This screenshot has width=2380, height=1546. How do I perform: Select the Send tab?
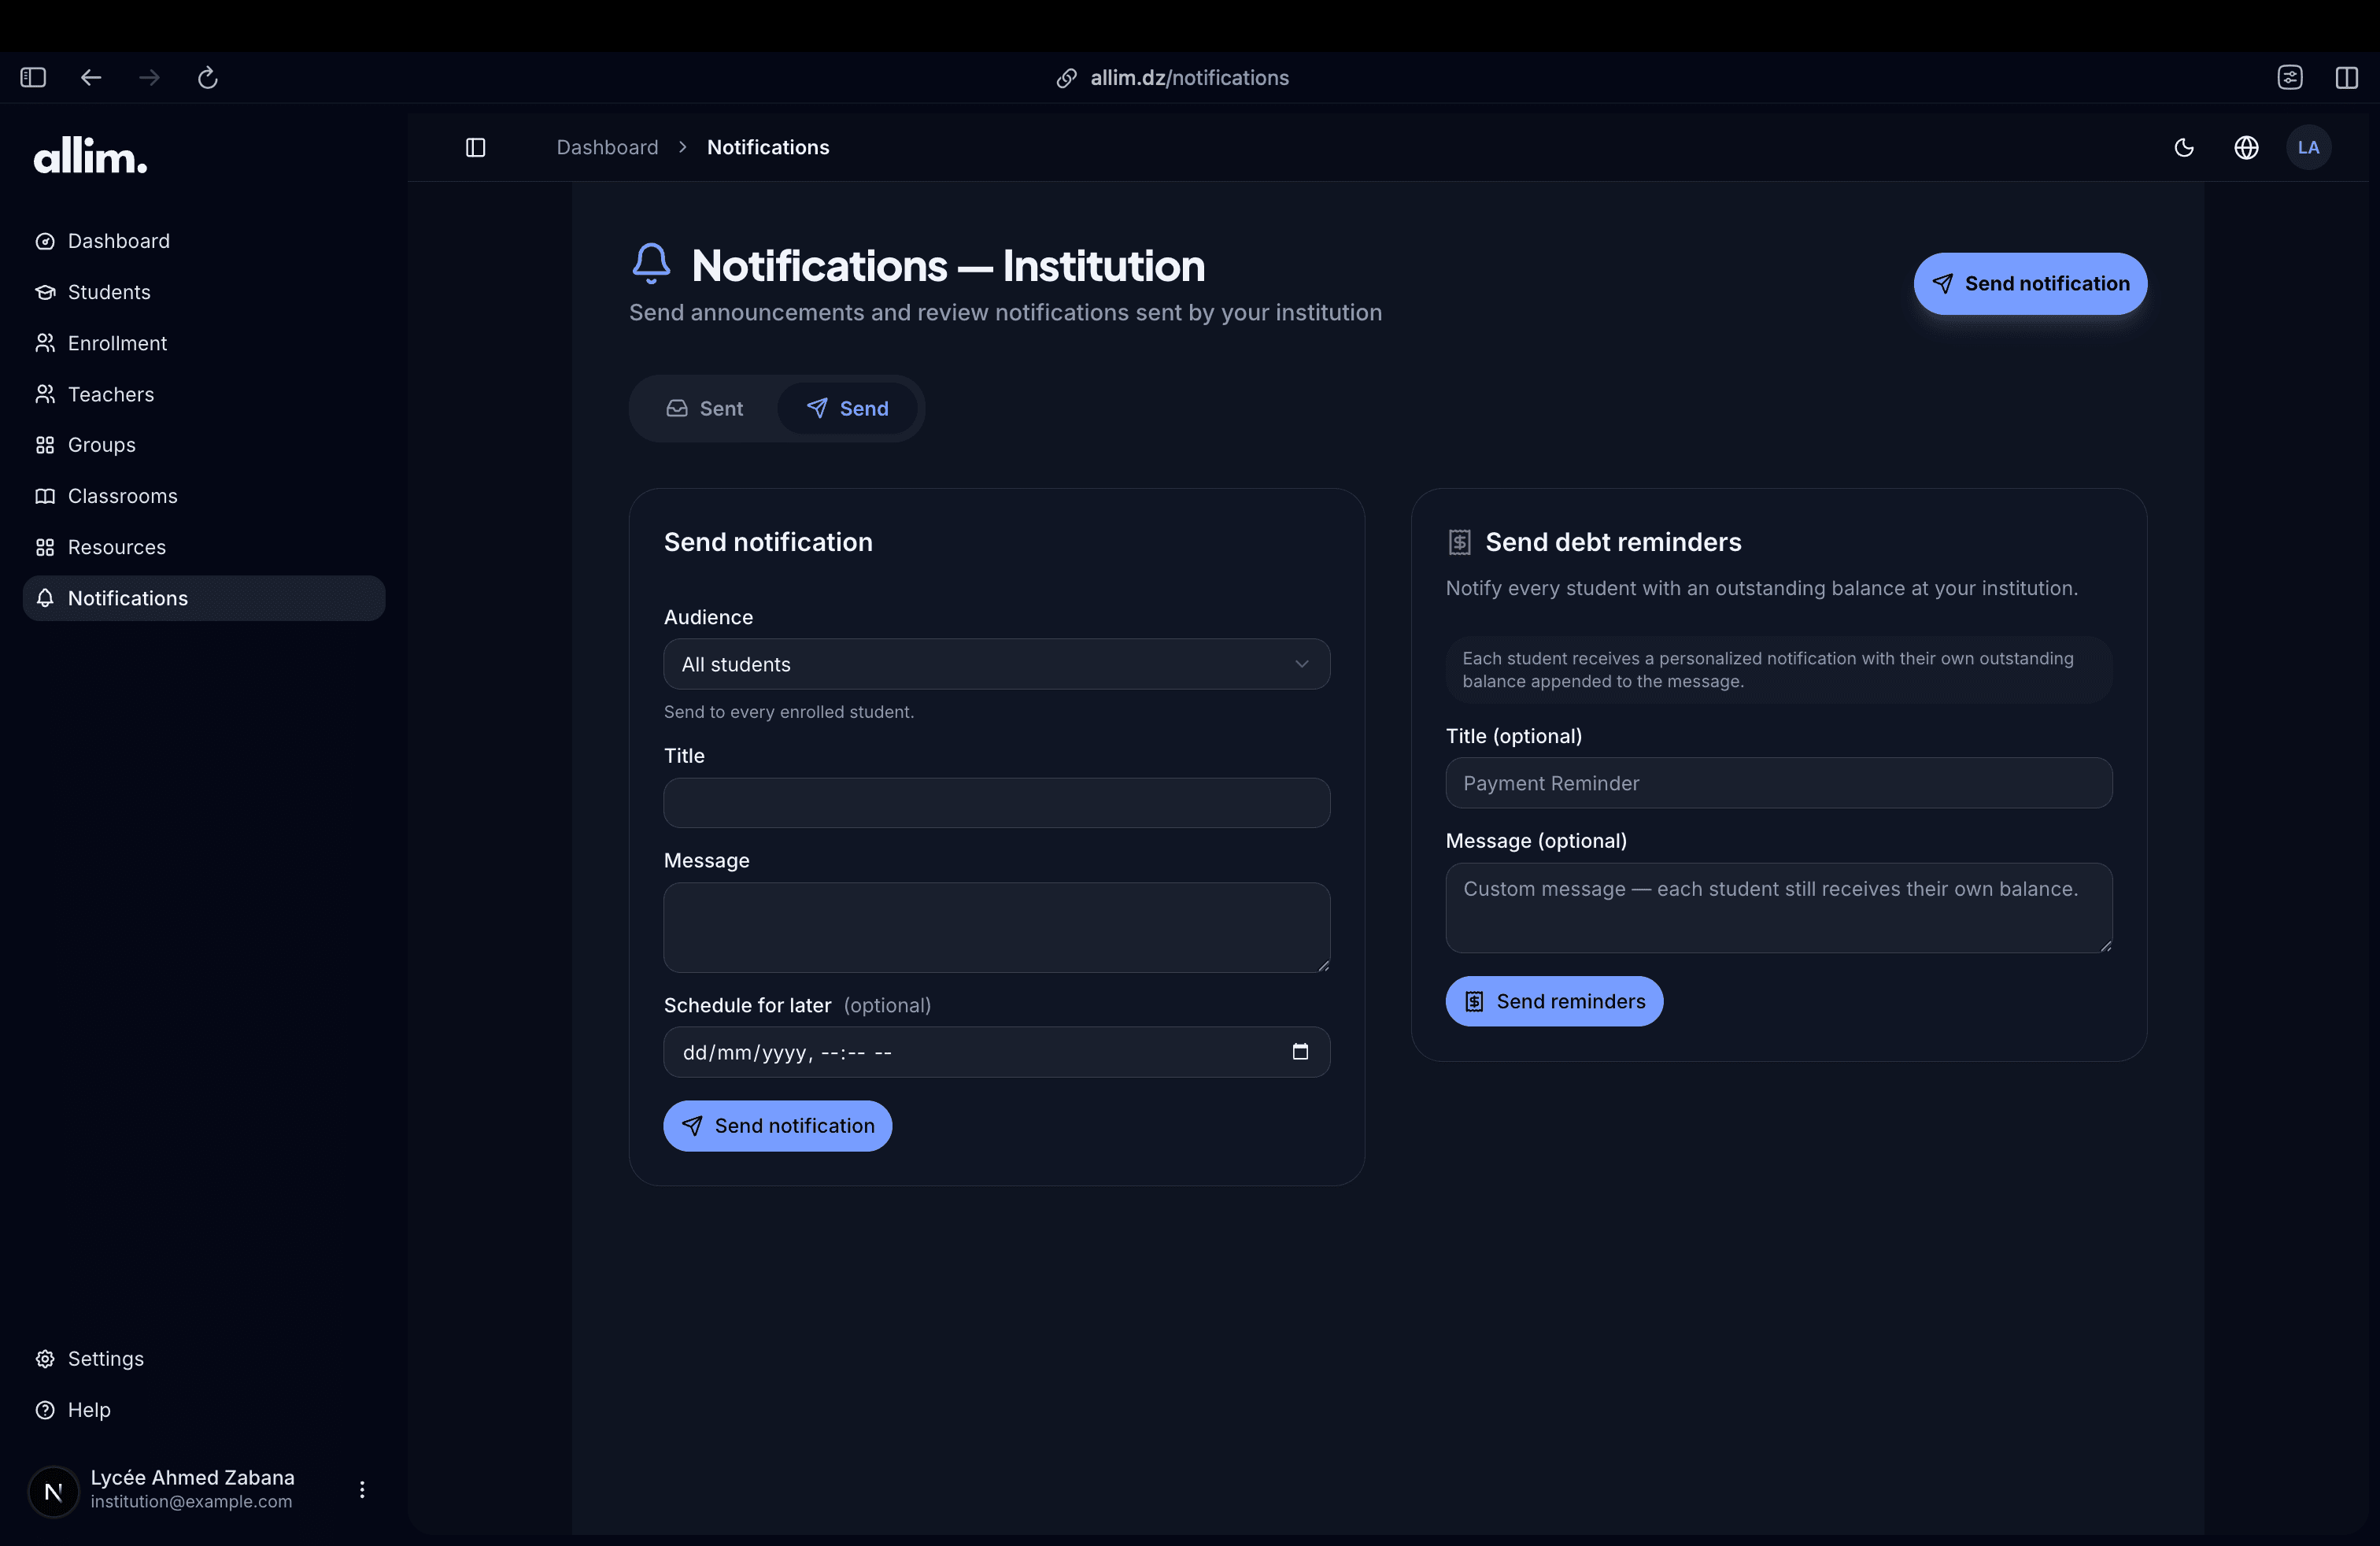pos(847,408)
